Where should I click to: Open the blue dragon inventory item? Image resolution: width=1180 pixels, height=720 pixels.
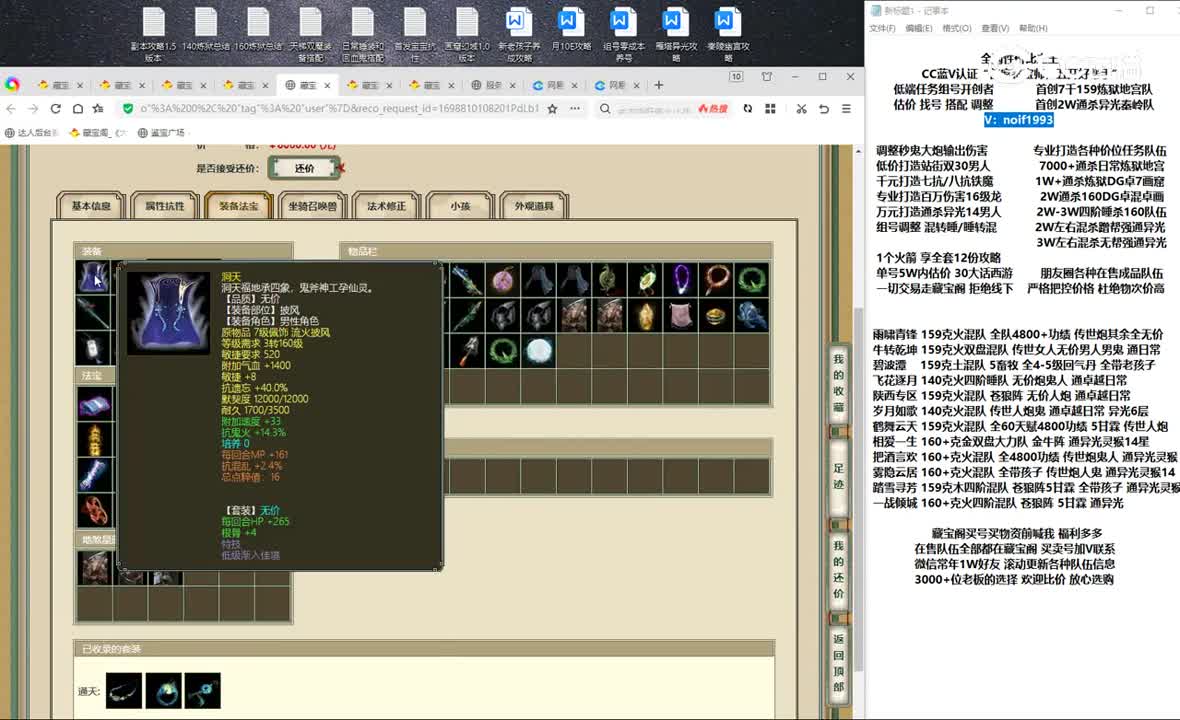[752, 315]
